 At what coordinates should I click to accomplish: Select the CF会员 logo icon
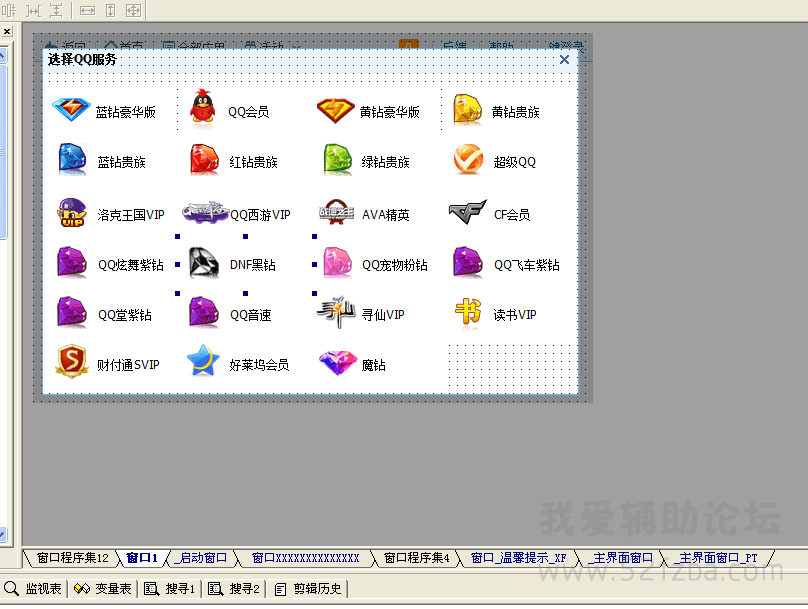[467, 212]
